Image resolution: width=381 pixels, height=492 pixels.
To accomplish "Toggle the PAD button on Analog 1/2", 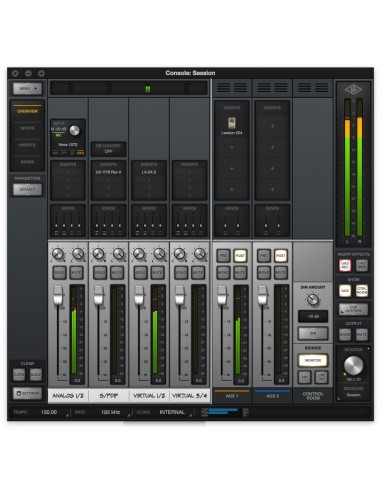I will click(x=81, y=153).
